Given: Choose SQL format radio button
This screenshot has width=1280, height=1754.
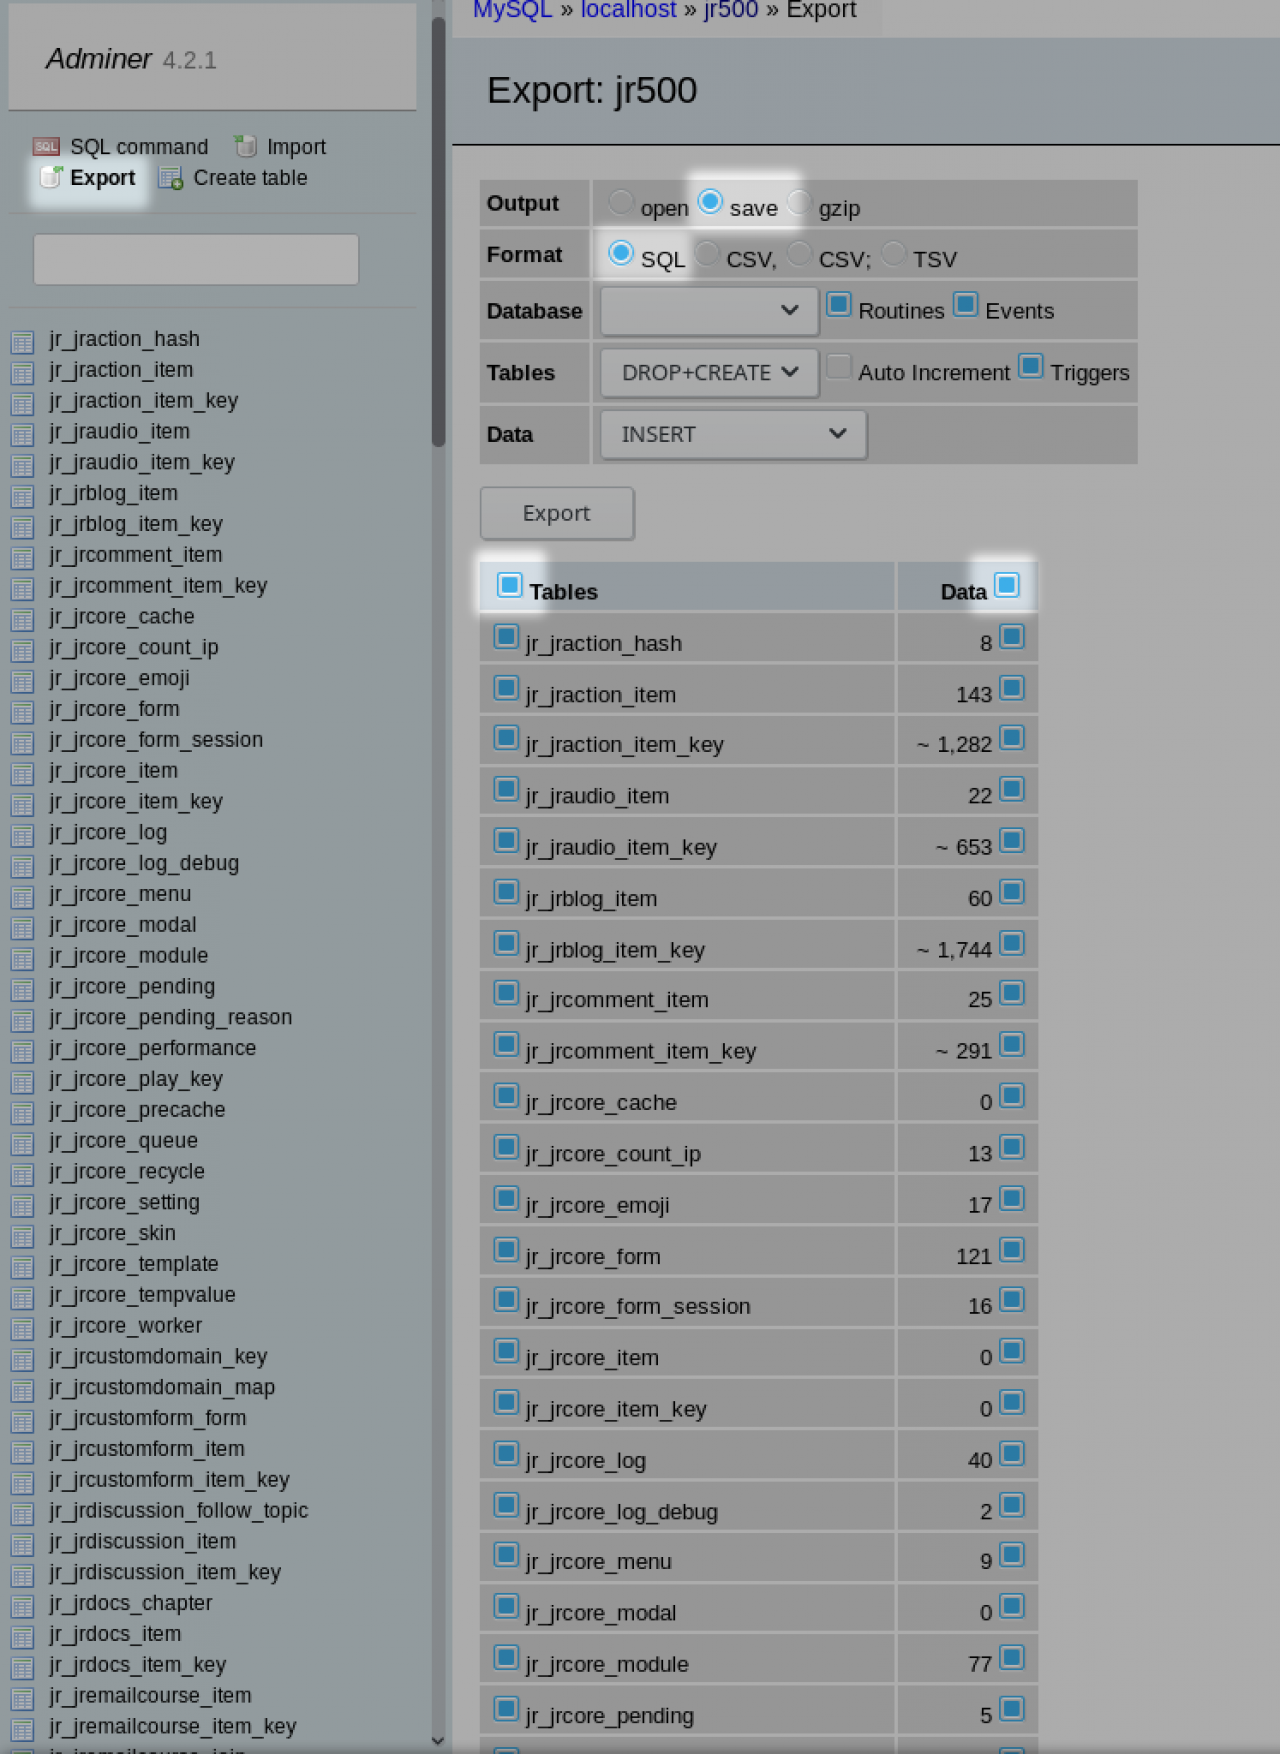Looking at the screenshot, I should [621, 253].
